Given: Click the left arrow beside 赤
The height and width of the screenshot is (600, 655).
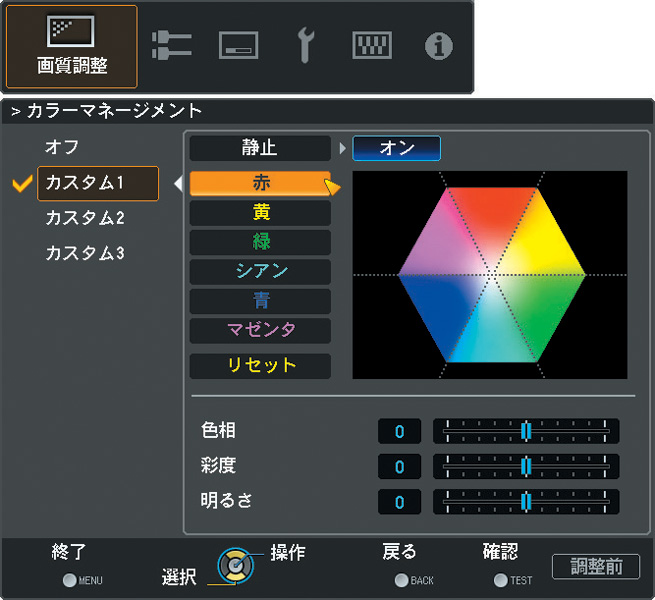Looking at the screenshot, I should [x=178, y=183].
